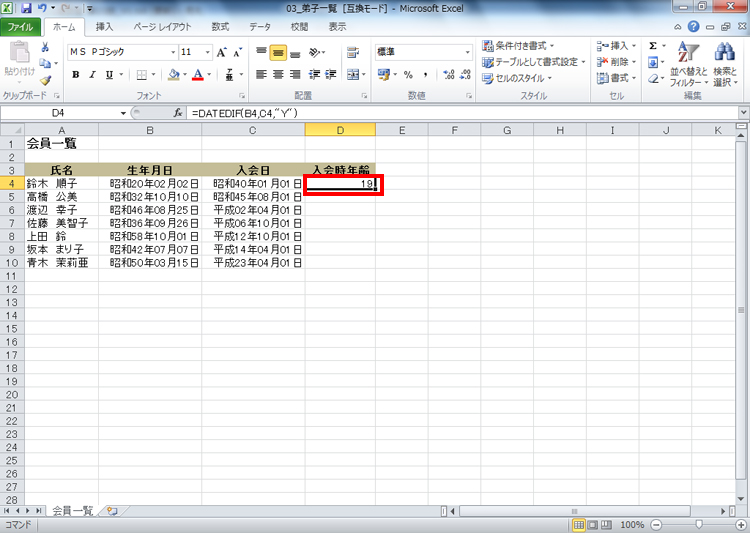Open number format 標準 dropdown
The height and width of the screenshot is (533, 750).
467,52
